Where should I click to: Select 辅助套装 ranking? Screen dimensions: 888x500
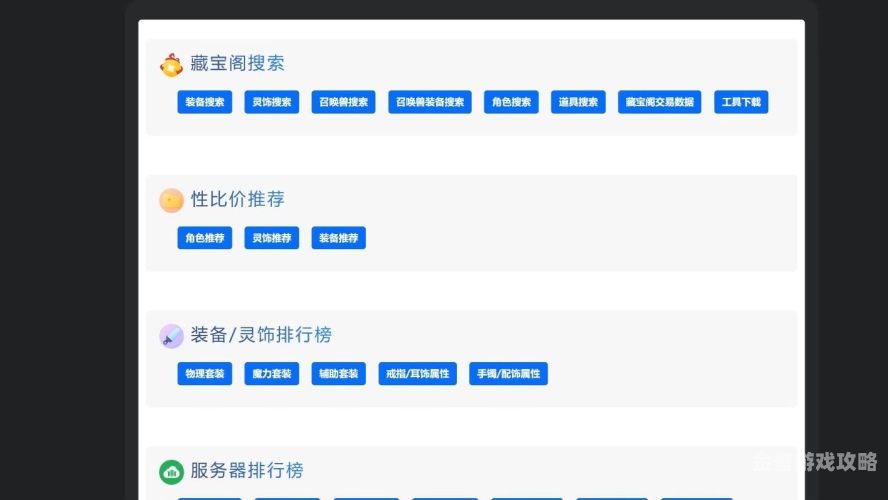pyautogui.click(x=339, y=374)
